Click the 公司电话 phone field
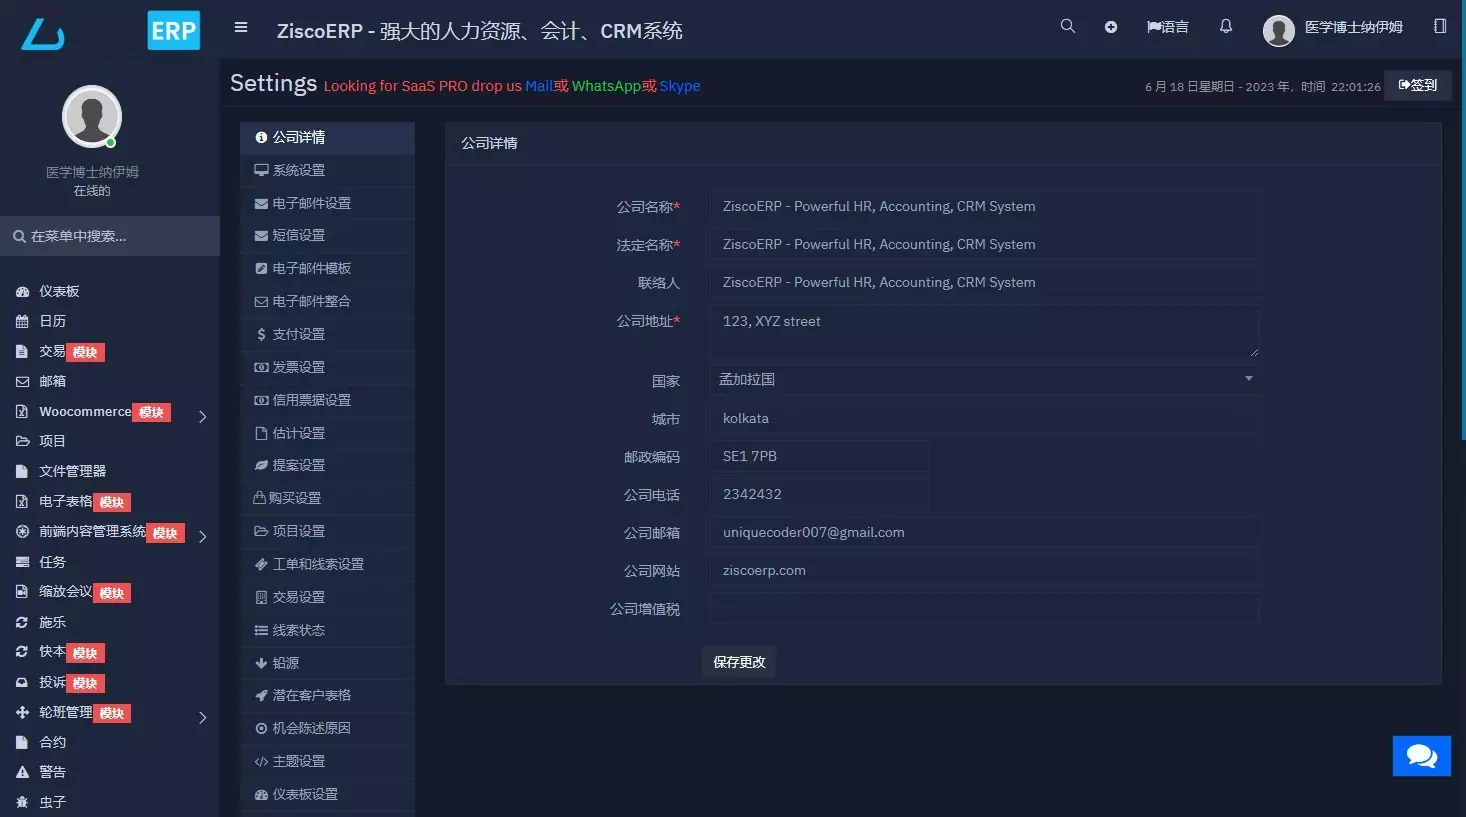Image resolution: width=1466 pixels, height=817 pixels. (819, 494)
